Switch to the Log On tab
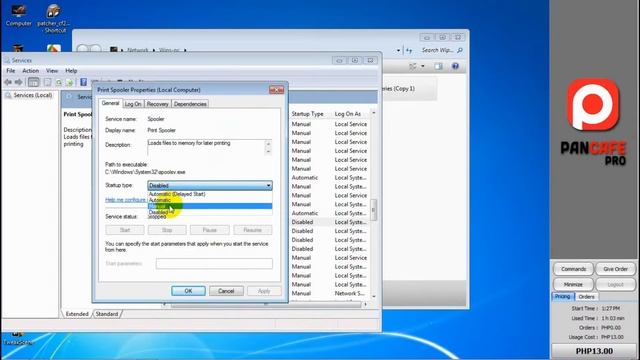 [x=133, y=104]
